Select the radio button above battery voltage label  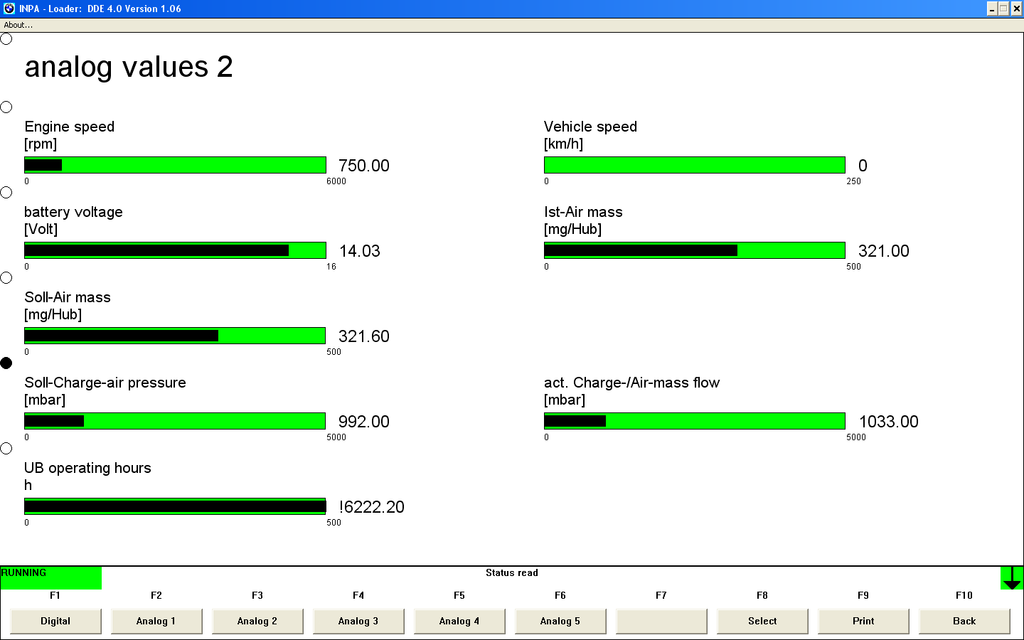click(x=6, y=192)
